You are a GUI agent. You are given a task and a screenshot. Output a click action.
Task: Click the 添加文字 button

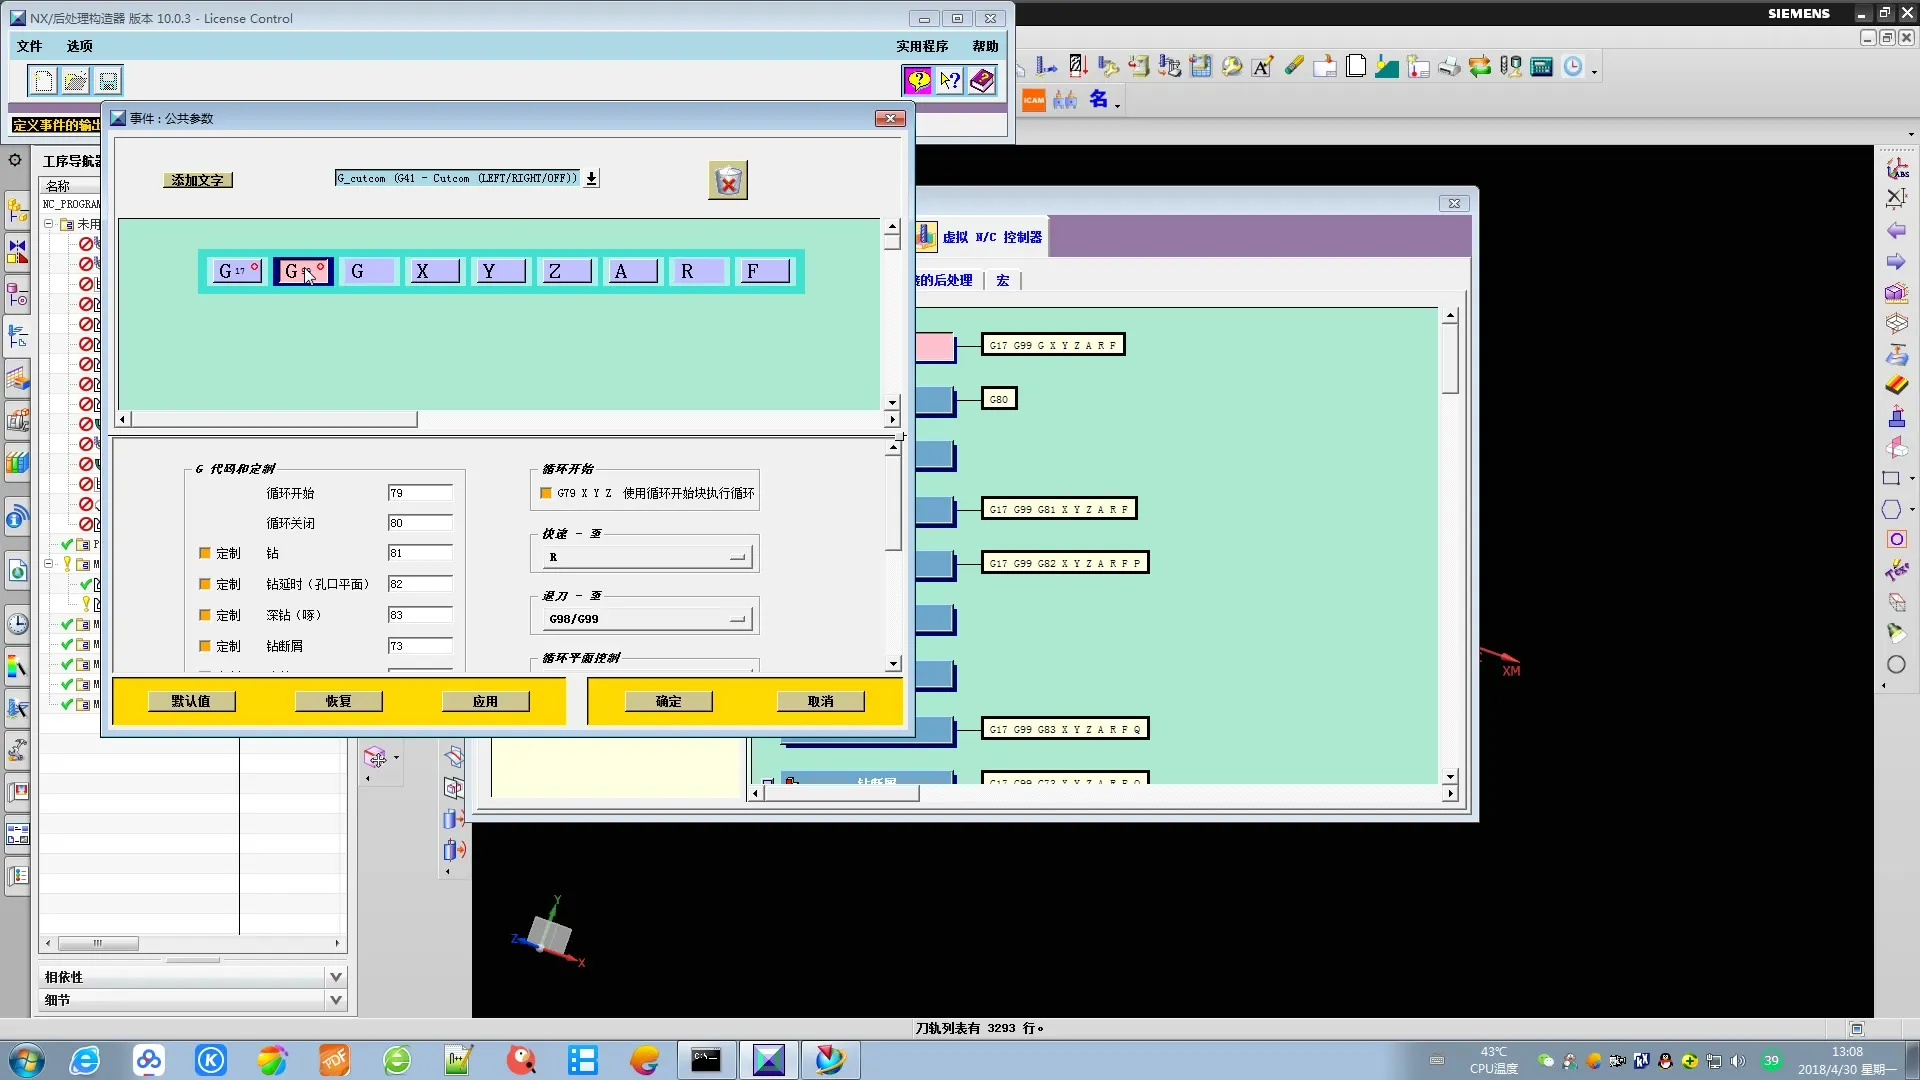point(197,180)
